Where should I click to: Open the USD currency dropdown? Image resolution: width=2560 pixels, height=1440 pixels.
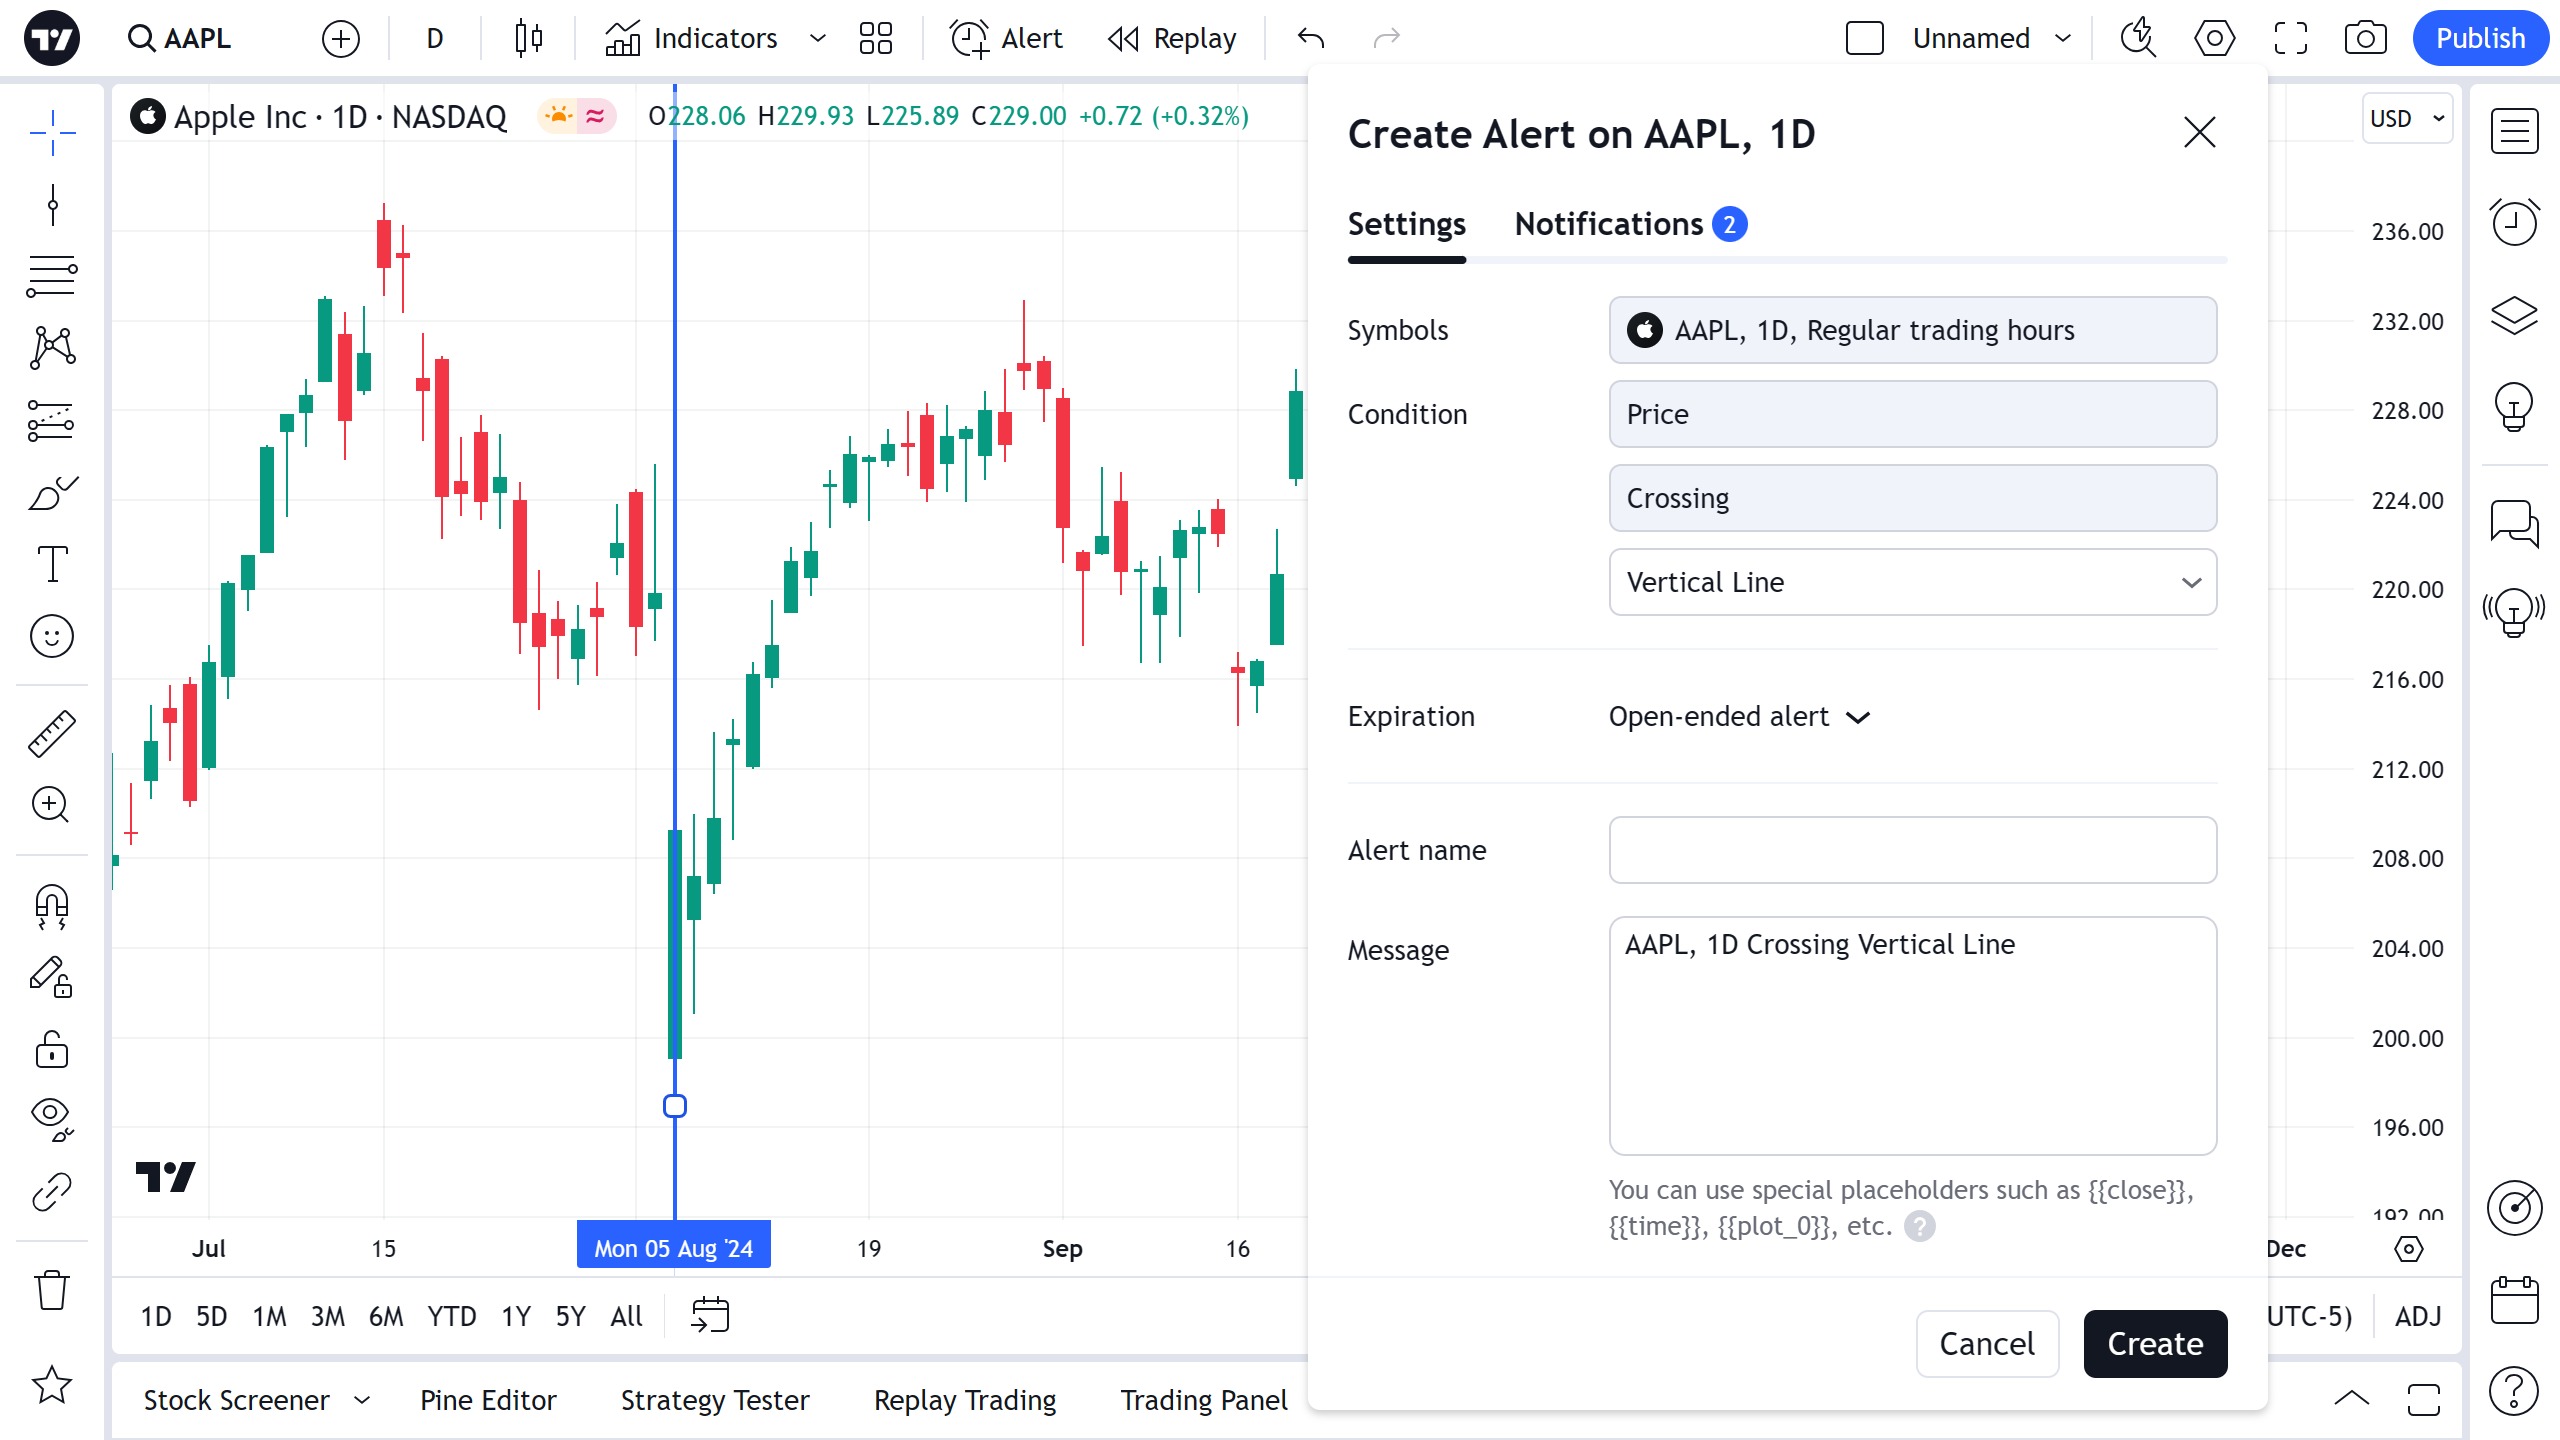[x=2406, y=118]
